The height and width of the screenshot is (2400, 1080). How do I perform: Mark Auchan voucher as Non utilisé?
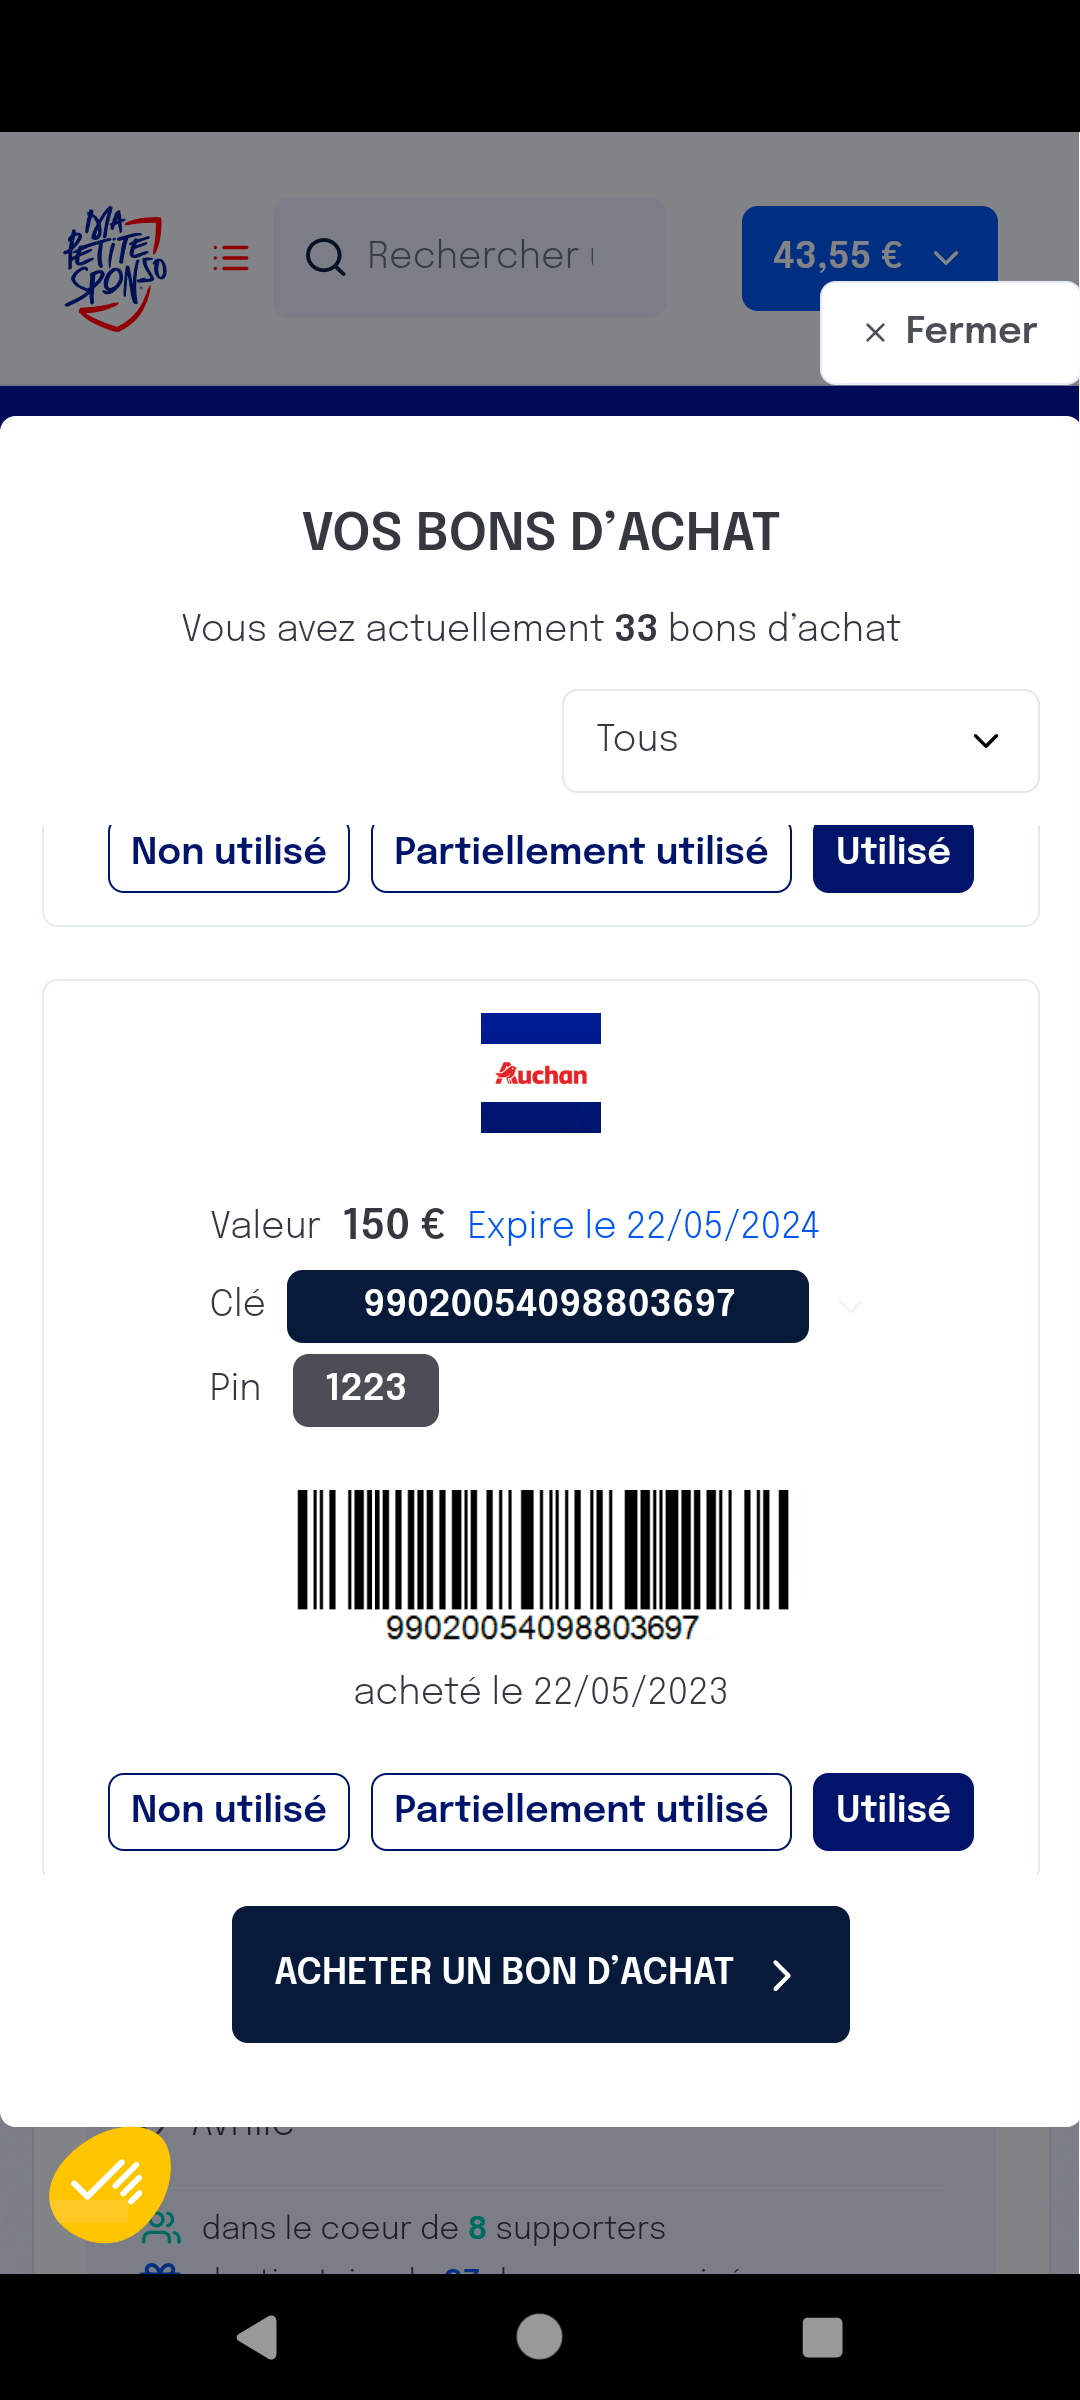pos(229,1811)
